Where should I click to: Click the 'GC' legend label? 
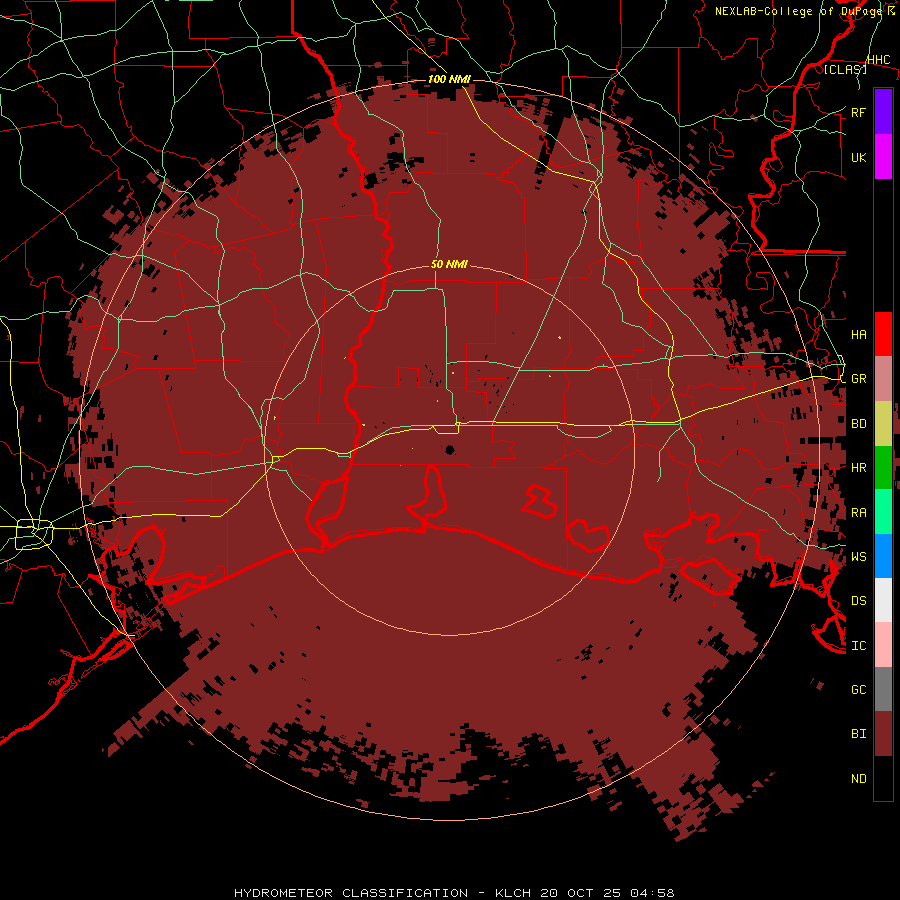[x=859, y=690]
